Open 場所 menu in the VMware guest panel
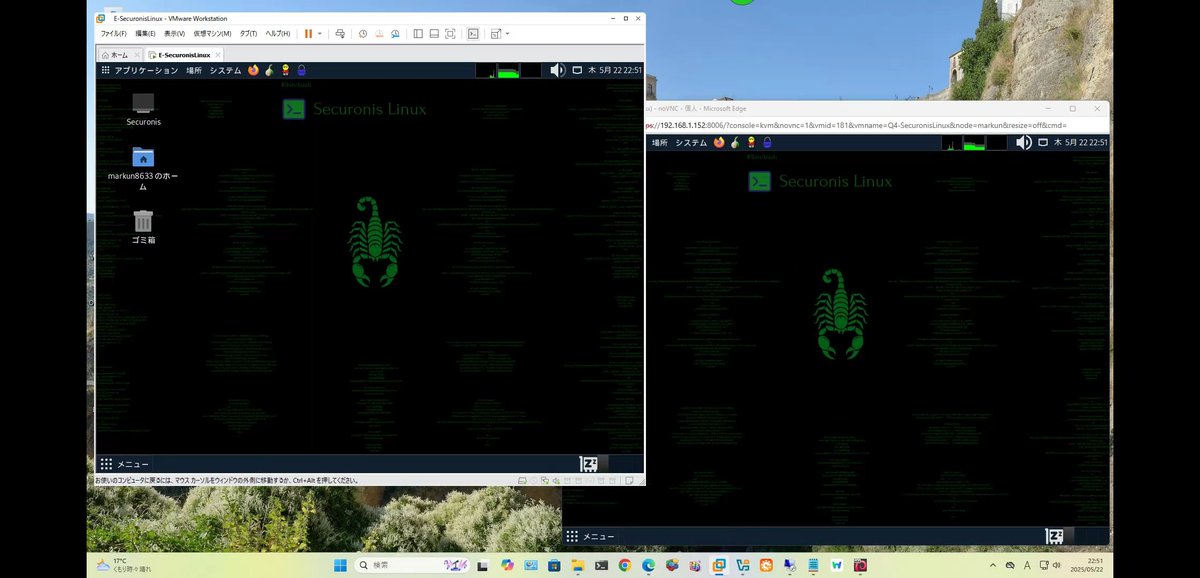This screenshot has width=1200, height=578. point(194,70)
